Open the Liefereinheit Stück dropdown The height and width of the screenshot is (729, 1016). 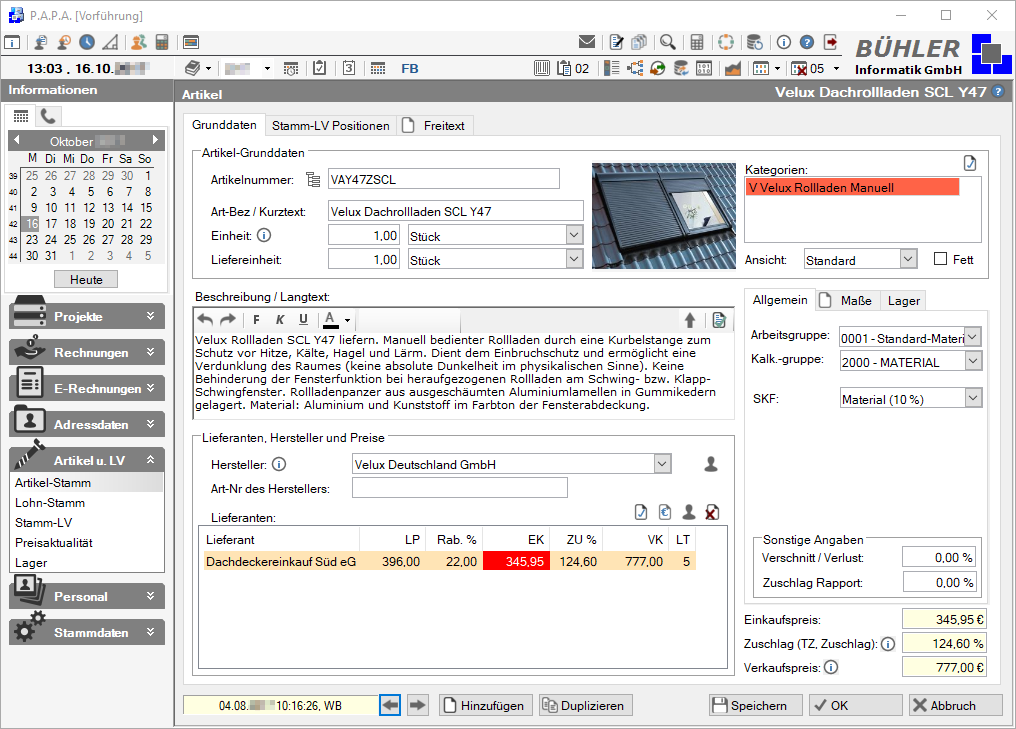[574, 259]
